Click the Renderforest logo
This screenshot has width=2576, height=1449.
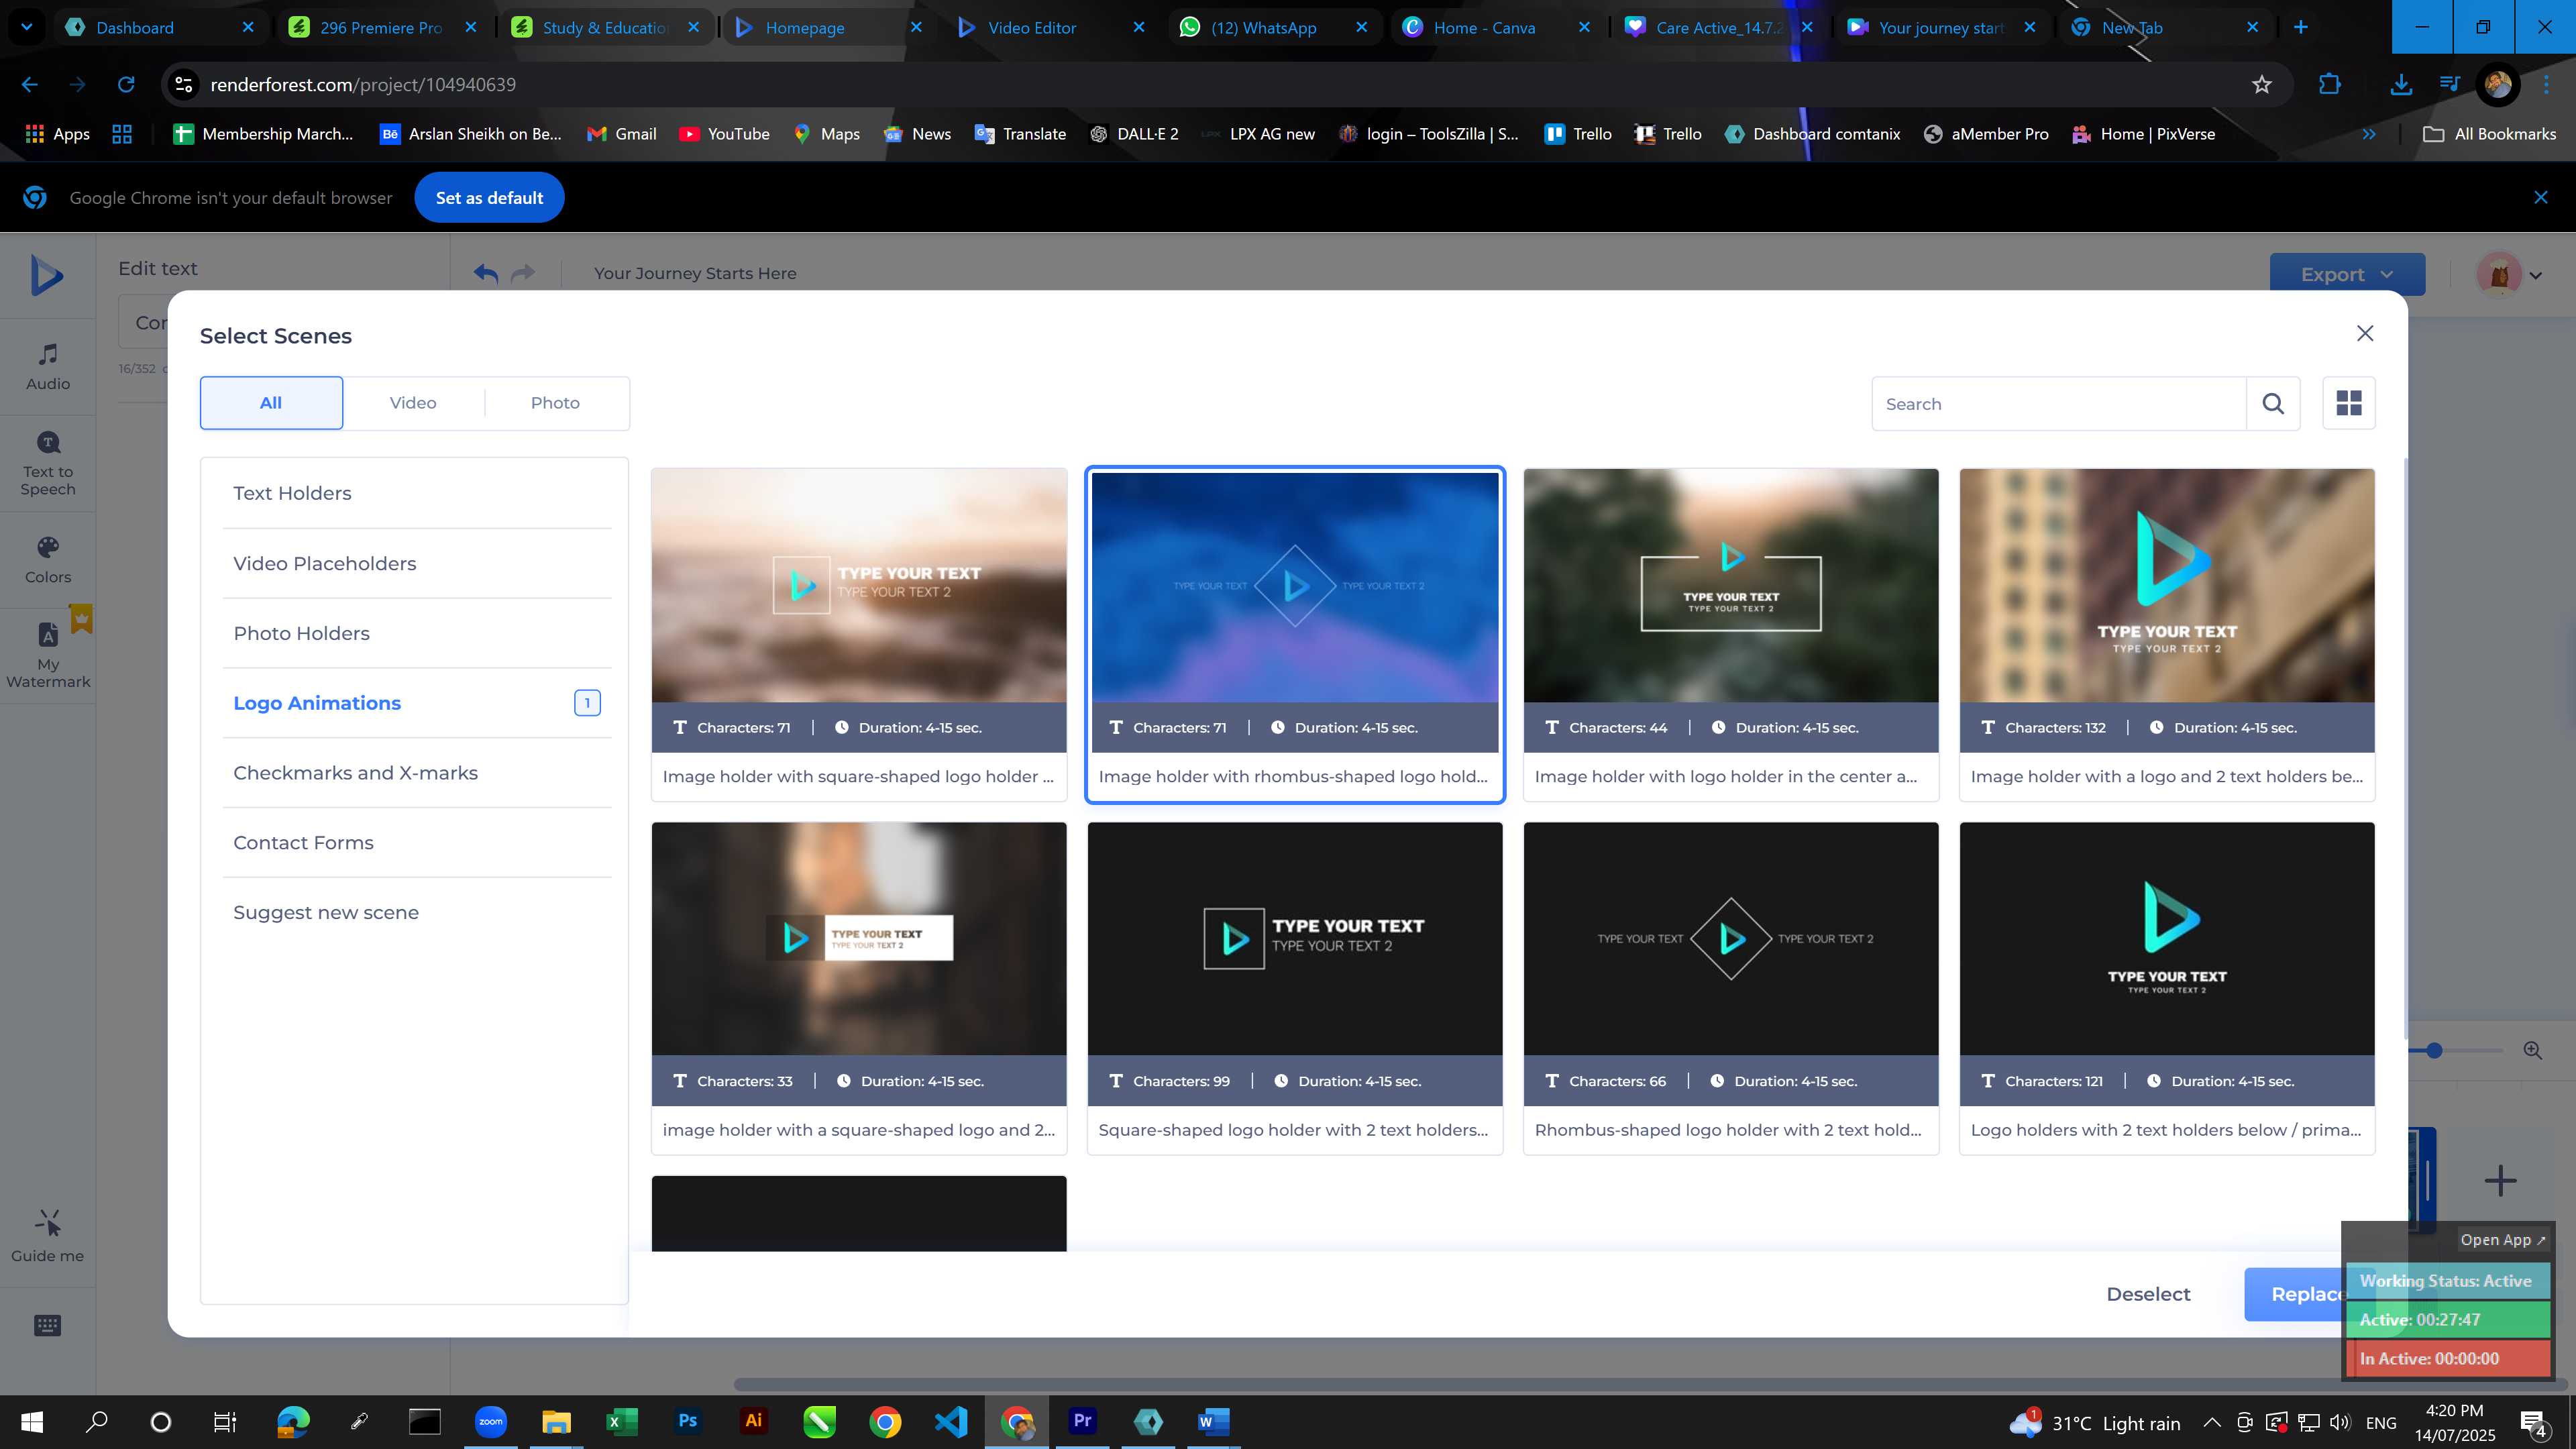(x=47, y=275)
